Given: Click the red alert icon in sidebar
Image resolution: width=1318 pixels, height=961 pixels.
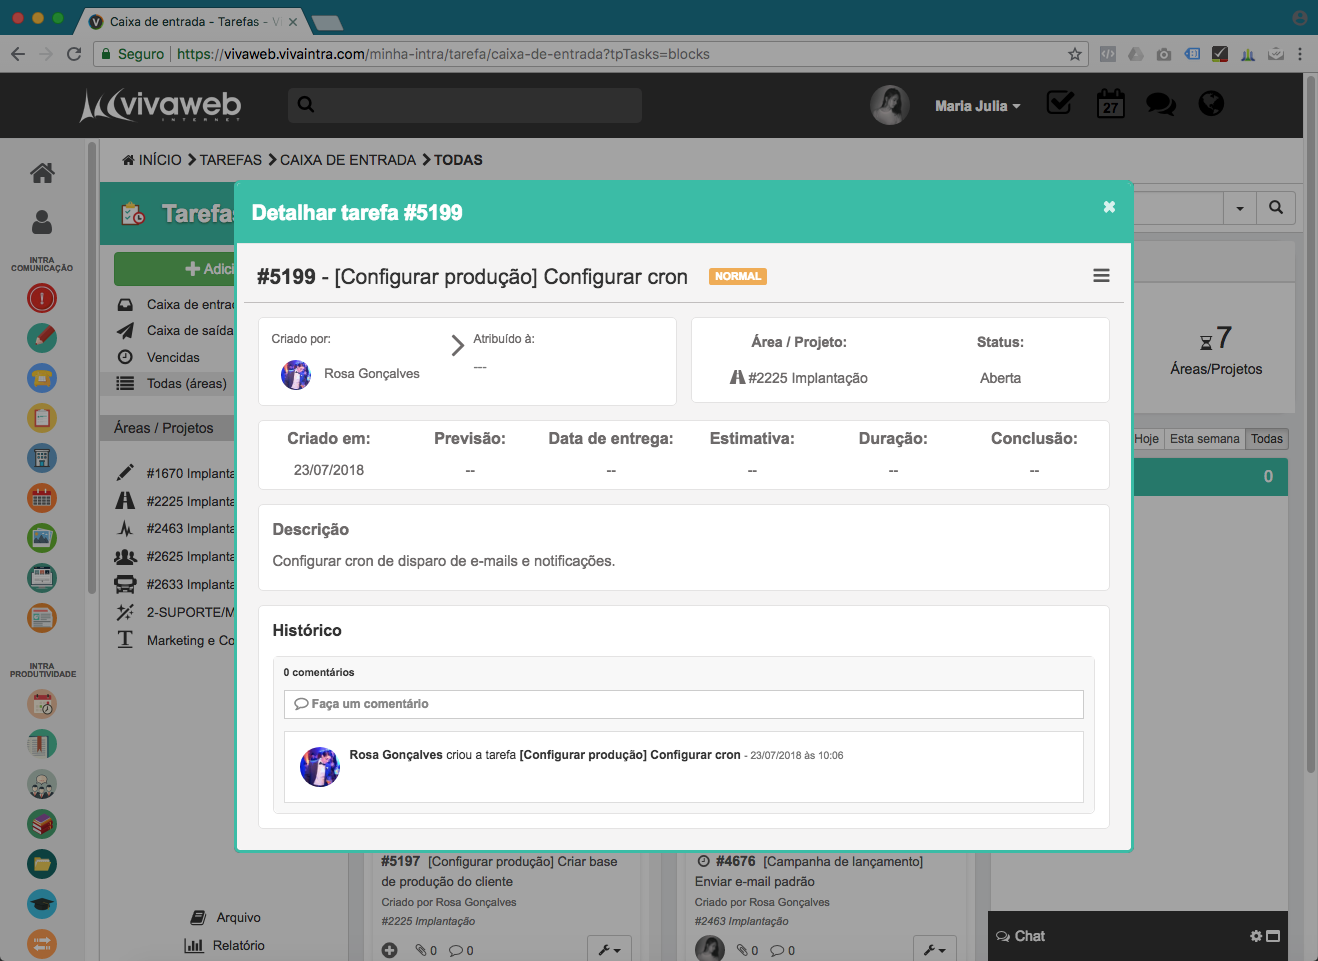Looking at the screenshot, I should tap(42, 298).
